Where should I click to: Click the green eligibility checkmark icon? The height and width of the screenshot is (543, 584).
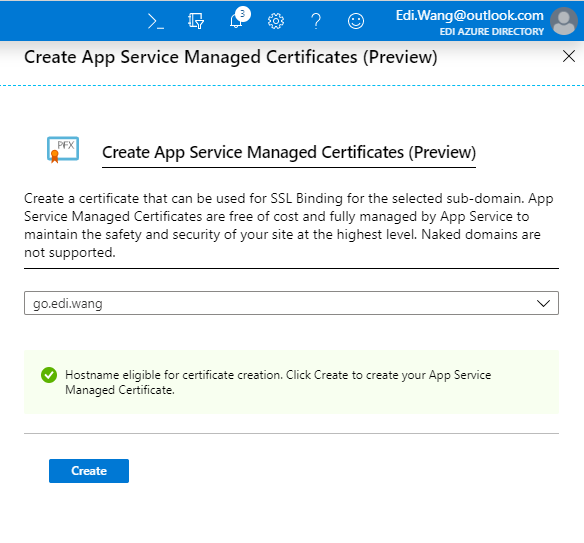coord(49,375)
